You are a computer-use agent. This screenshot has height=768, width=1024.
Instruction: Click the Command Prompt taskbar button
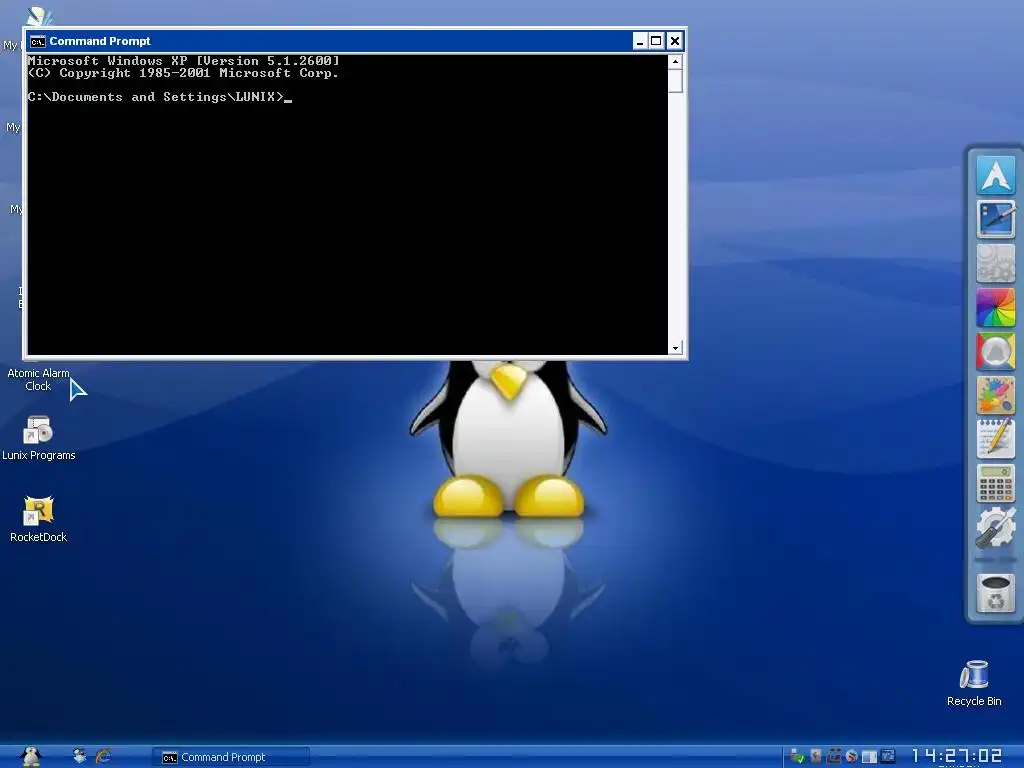(x=231, y=757)
